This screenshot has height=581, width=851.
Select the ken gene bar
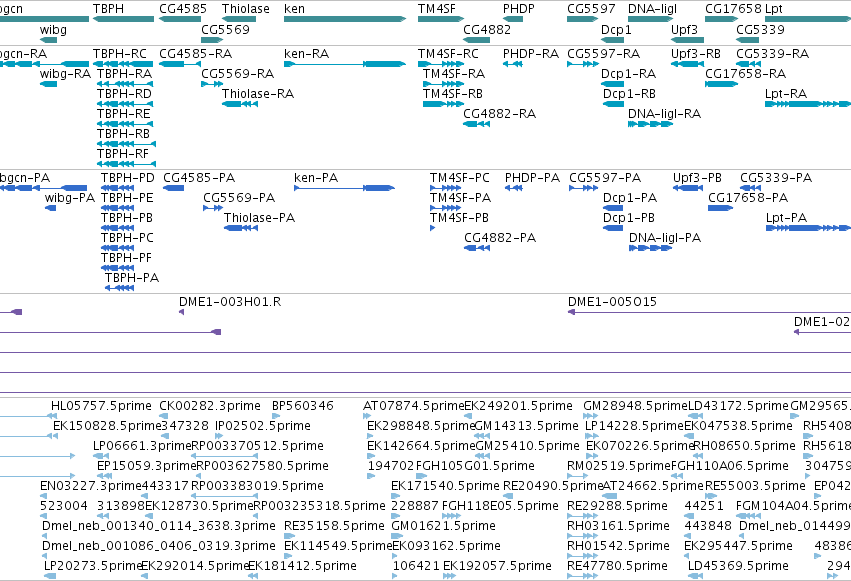pyautogui.click(x=345, y=19)
